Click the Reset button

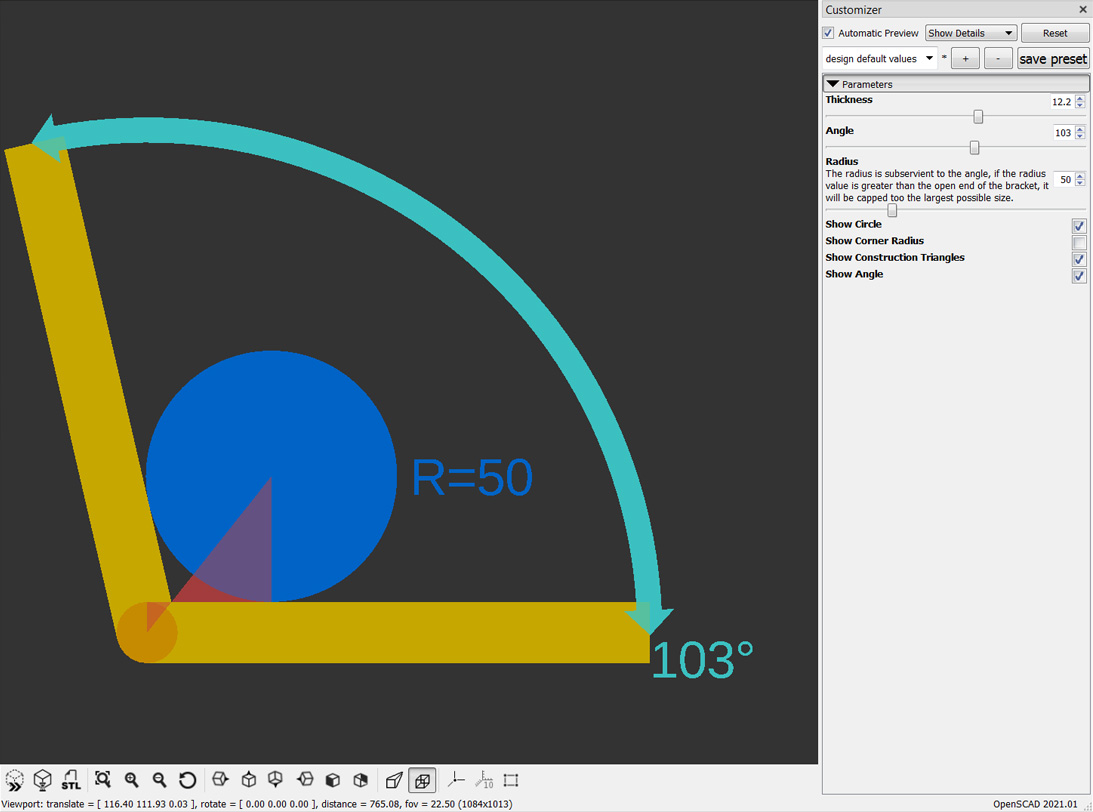pos(1055,32)
